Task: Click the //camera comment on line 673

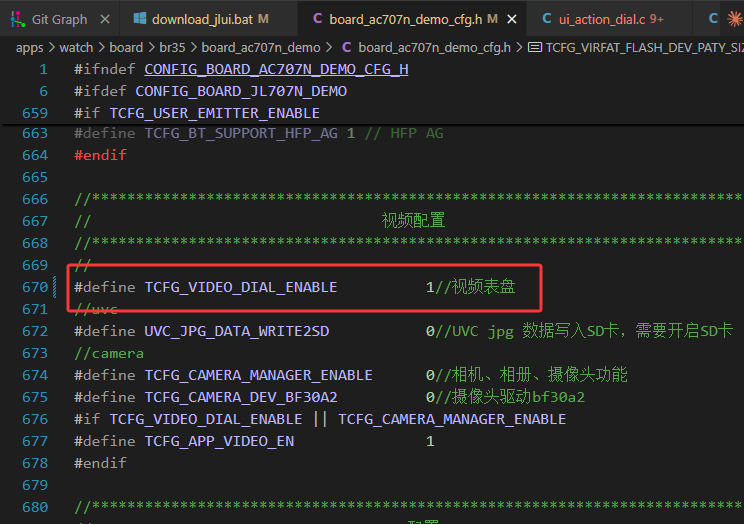Action: point(109,353)
